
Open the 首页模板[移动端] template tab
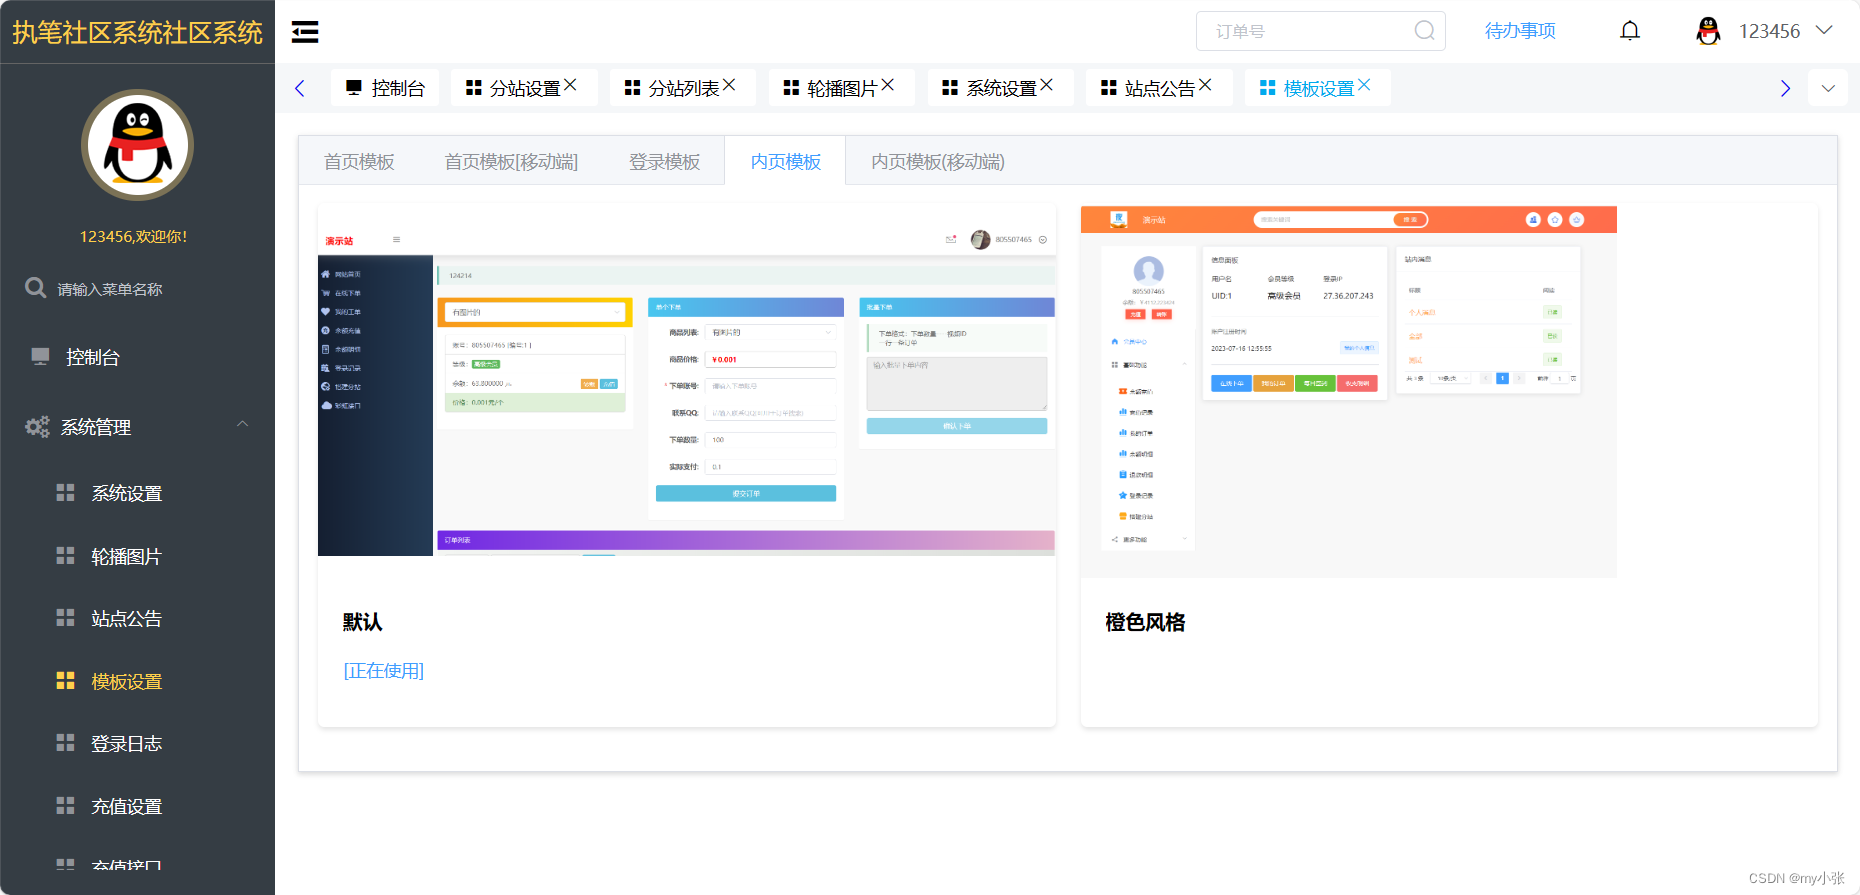coord(511,162)
